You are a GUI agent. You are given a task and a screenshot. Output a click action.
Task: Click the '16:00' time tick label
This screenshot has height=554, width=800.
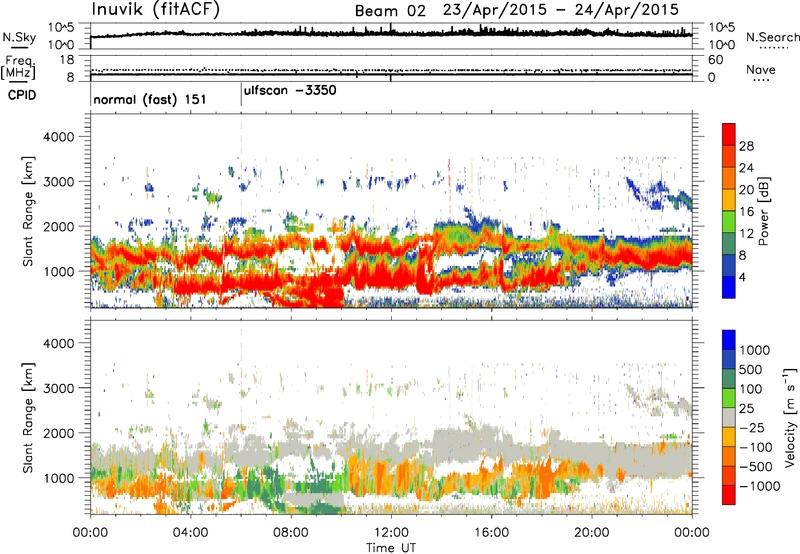tap(491, 533)
